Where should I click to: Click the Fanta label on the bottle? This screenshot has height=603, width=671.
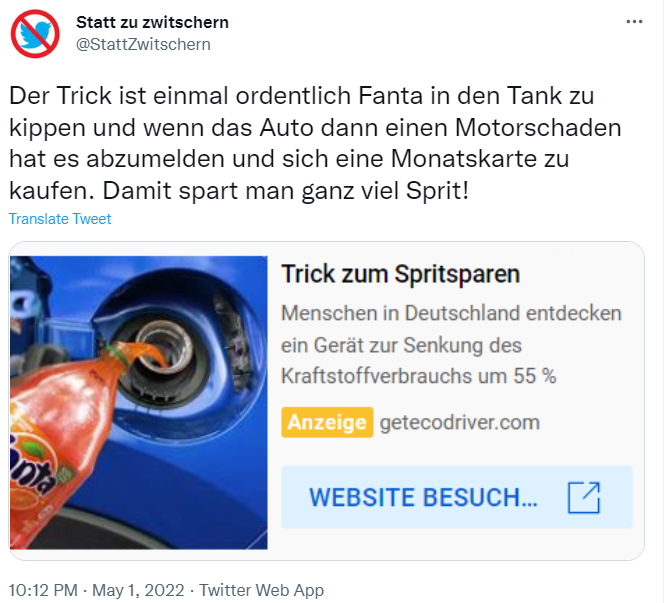pyautogui.click(x=32, y=466)
